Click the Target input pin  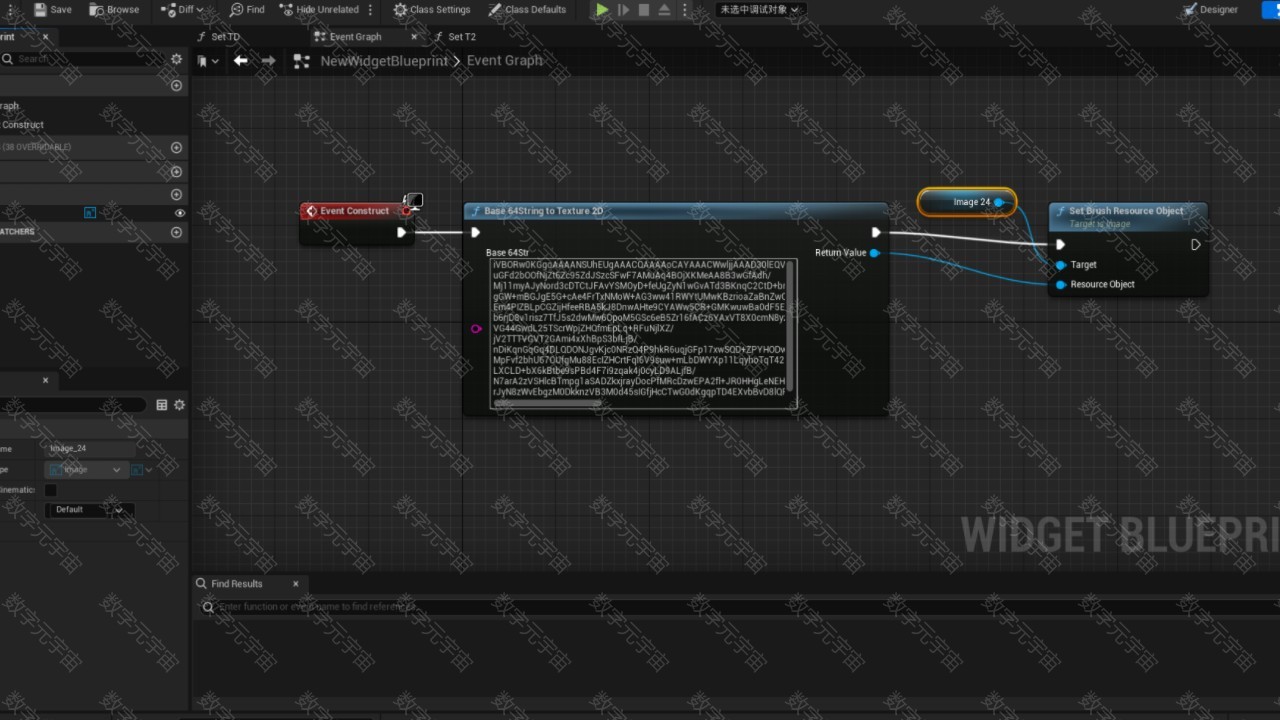[x=1060, y=265]
